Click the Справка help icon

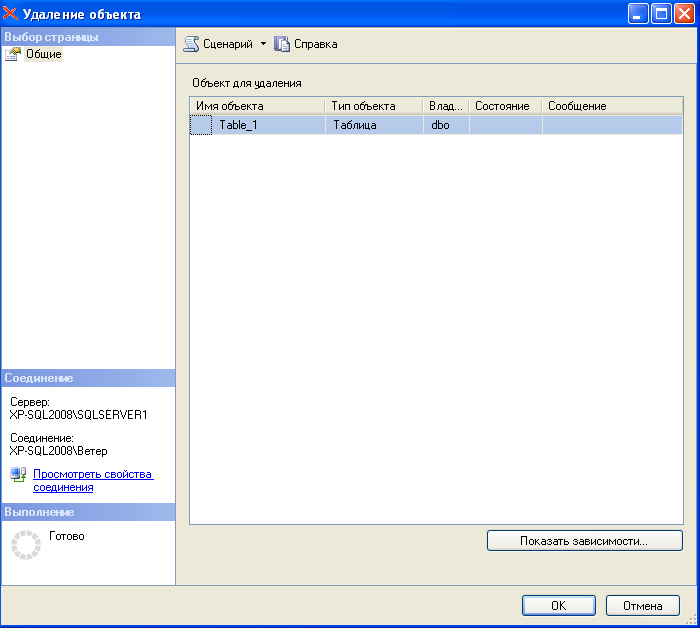point(282,44)
